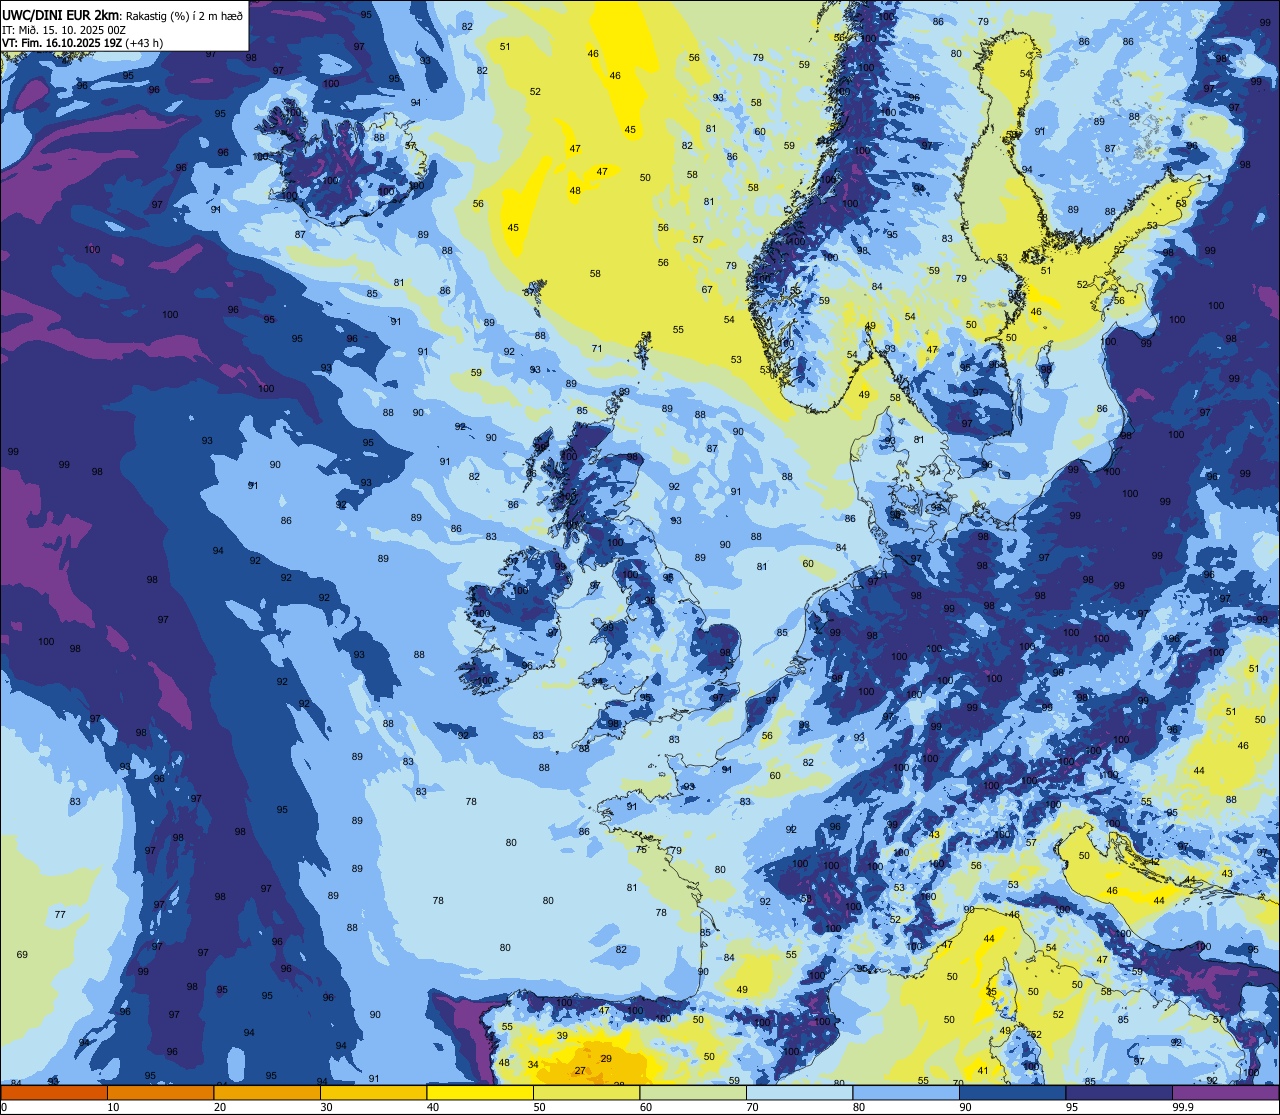
Task: Click the 'IT: Mið. 15. 10. 2025 00Z' line
Action: click(x=64, y=30)
